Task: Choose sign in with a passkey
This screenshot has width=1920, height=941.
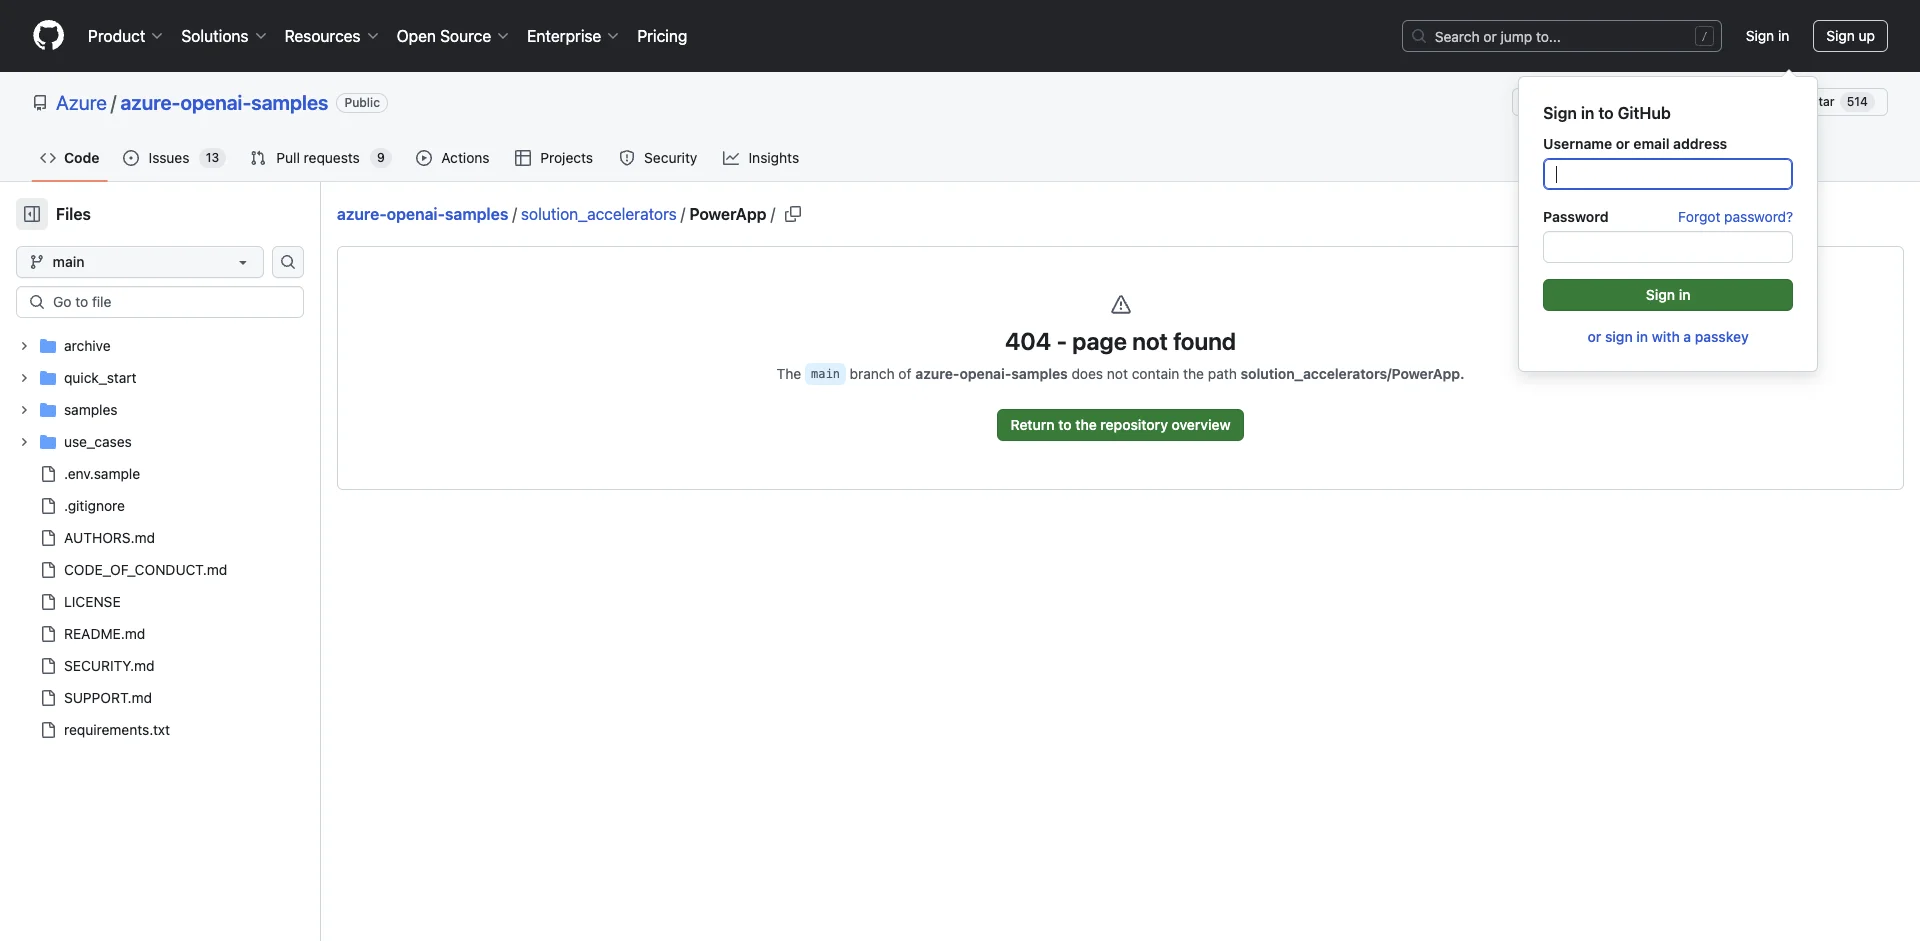Action: point(1668,337)
